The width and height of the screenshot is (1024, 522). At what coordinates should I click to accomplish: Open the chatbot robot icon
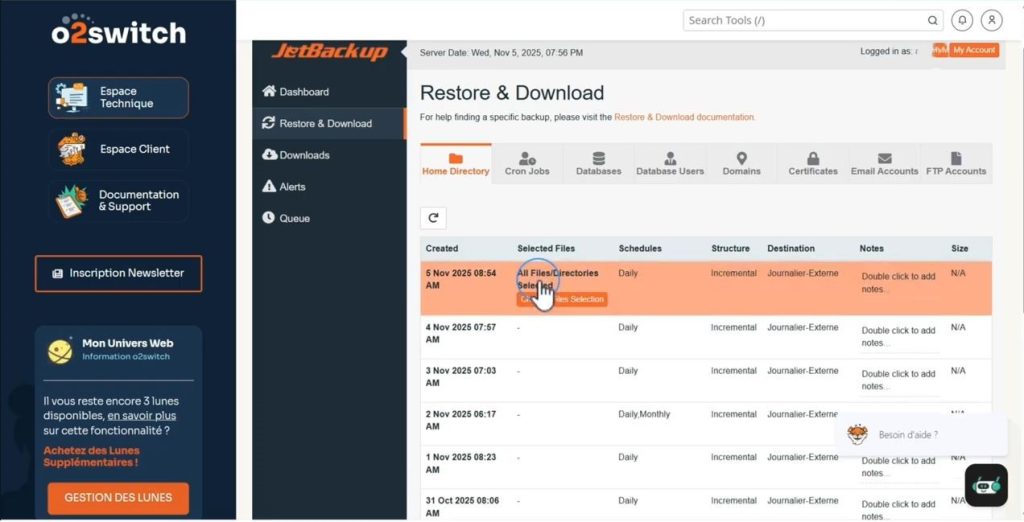pyautogui.click(x=986, y=485)
